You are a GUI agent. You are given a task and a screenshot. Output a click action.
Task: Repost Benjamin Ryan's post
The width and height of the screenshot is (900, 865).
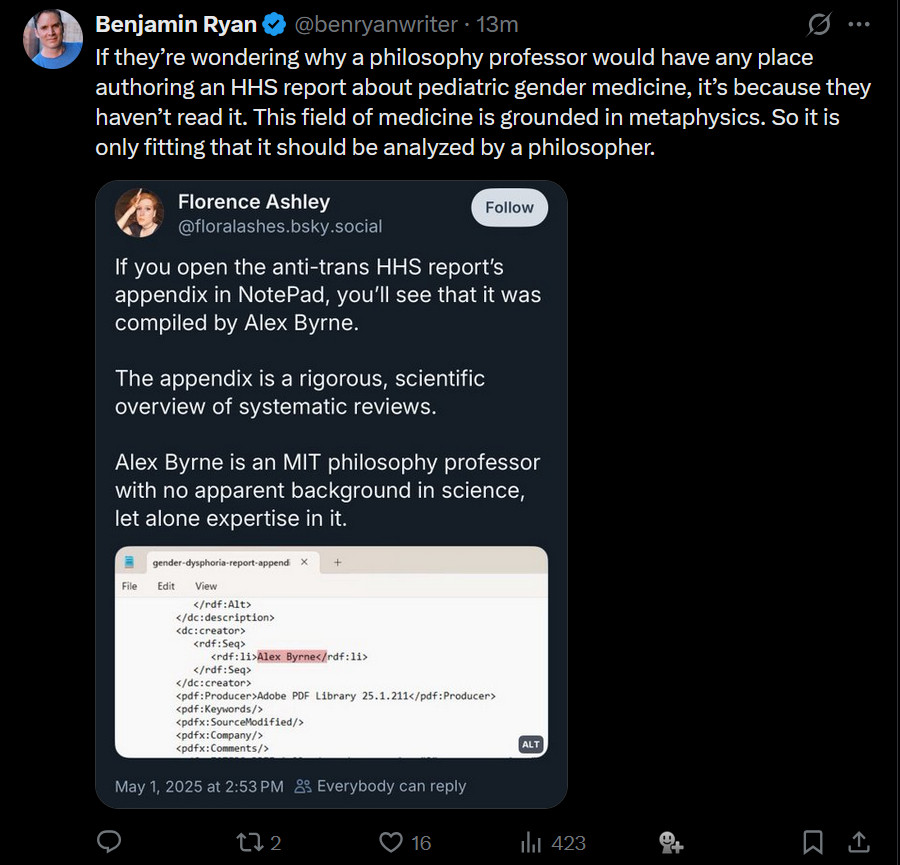pyautogui.click(x=248, y=843)
